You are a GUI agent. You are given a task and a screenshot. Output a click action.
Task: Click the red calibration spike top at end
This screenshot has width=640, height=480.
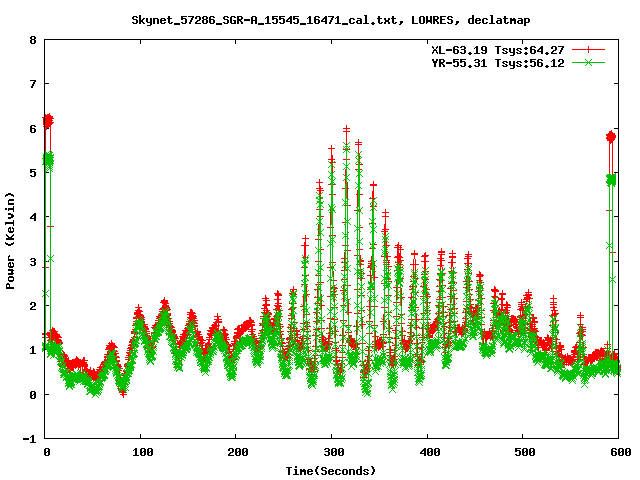(611, 135)
